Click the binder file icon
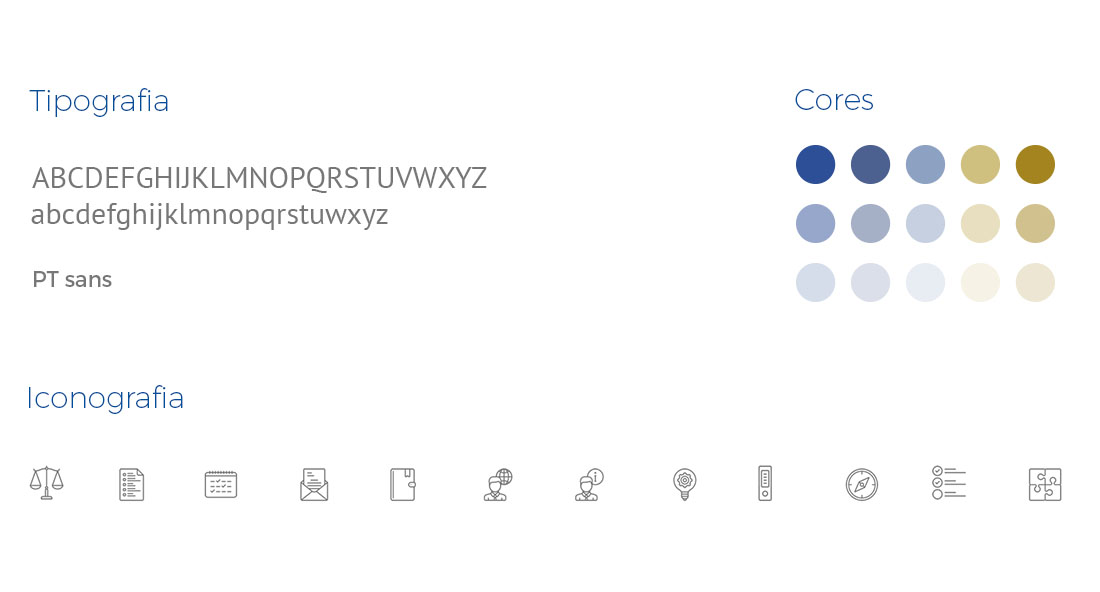 765,483
